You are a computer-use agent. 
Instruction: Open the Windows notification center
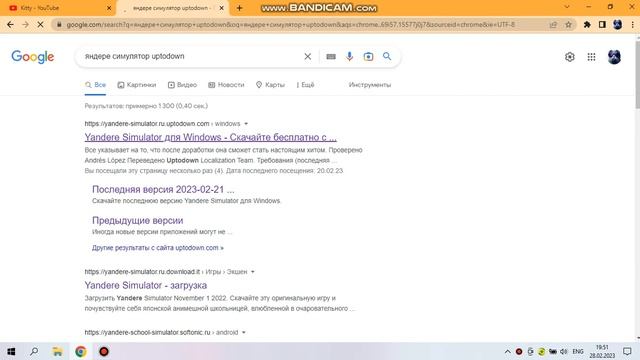click(x=627, y=351)
